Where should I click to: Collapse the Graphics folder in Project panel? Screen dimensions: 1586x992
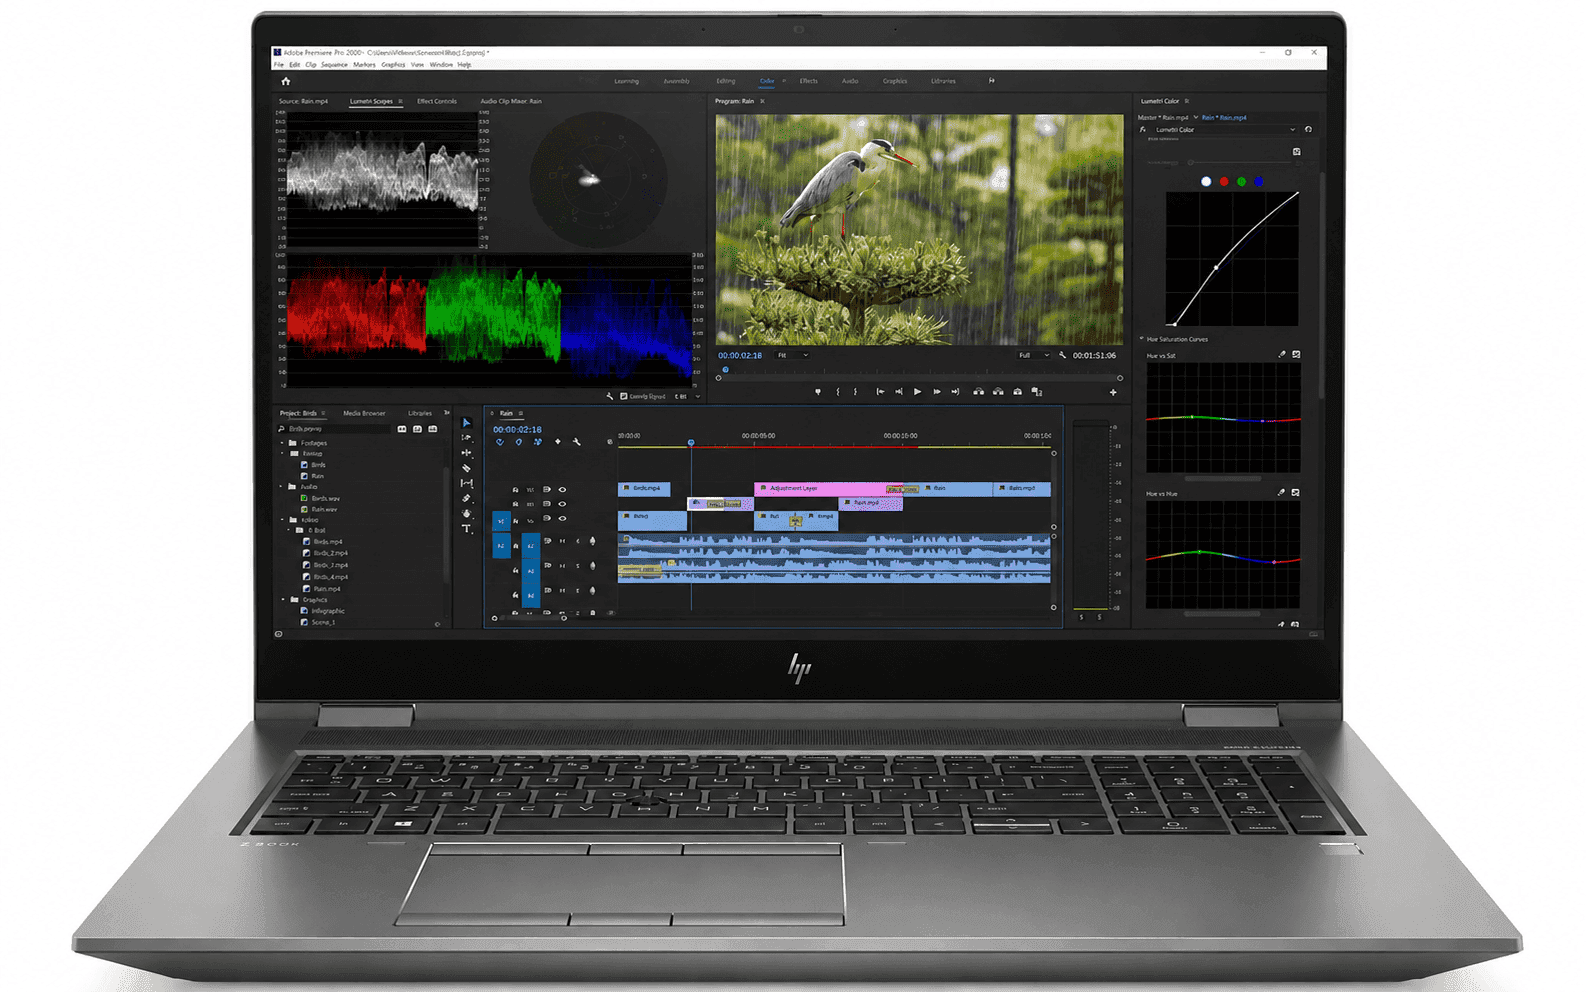pyautogui.click(x=284, y=600)
